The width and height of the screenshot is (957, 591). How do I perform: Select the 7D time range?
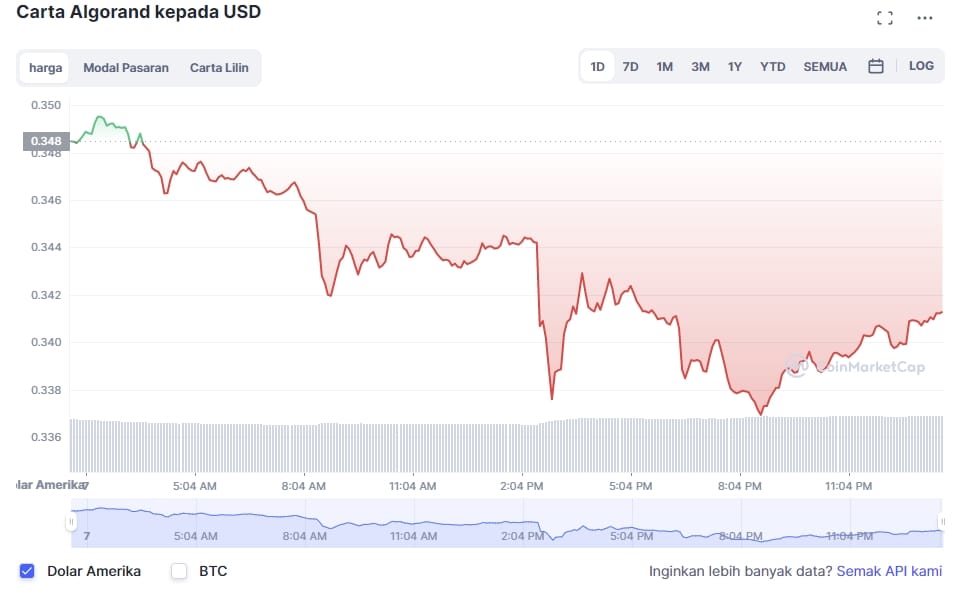click(x=630, y=67)
